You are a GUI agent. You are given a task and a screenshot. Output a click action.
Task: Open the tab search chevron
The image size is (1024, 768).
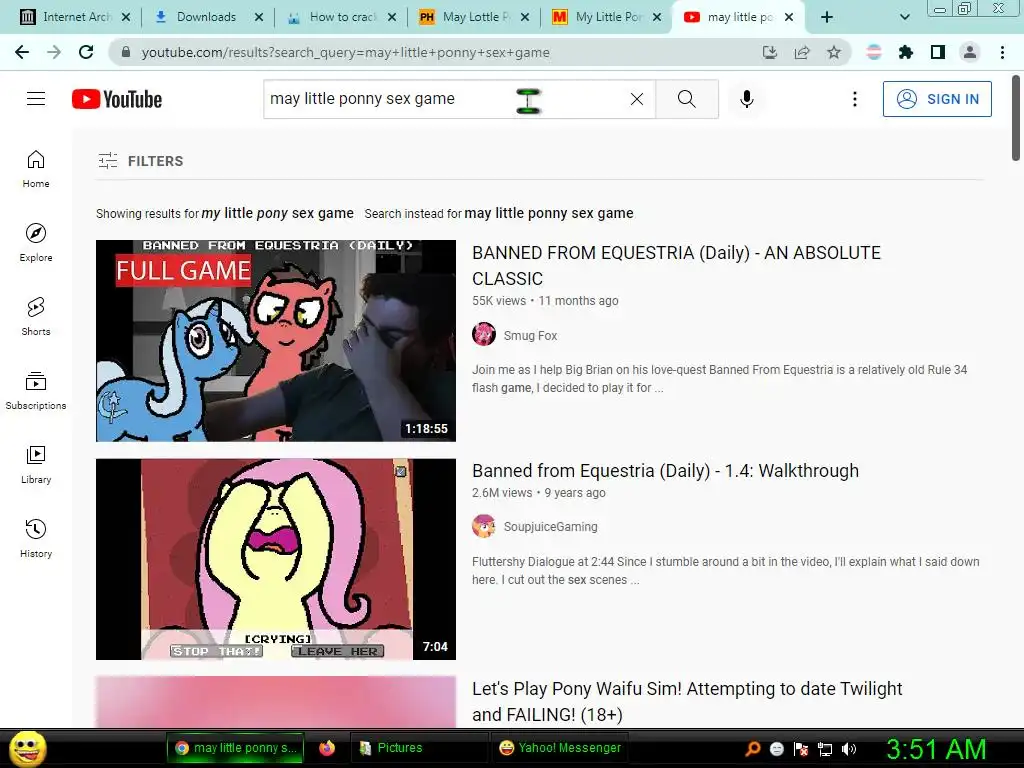click(x=904, y=17)
